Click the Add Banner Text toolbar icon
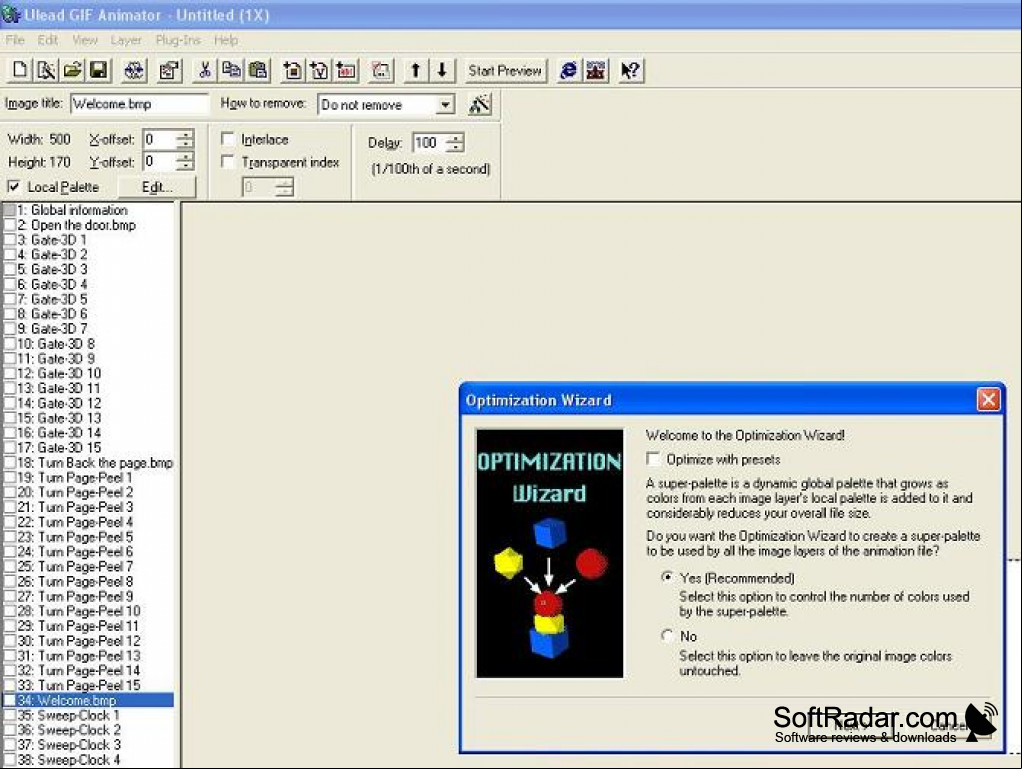This screenshot has height=769, width=1022. coord(346,70)
